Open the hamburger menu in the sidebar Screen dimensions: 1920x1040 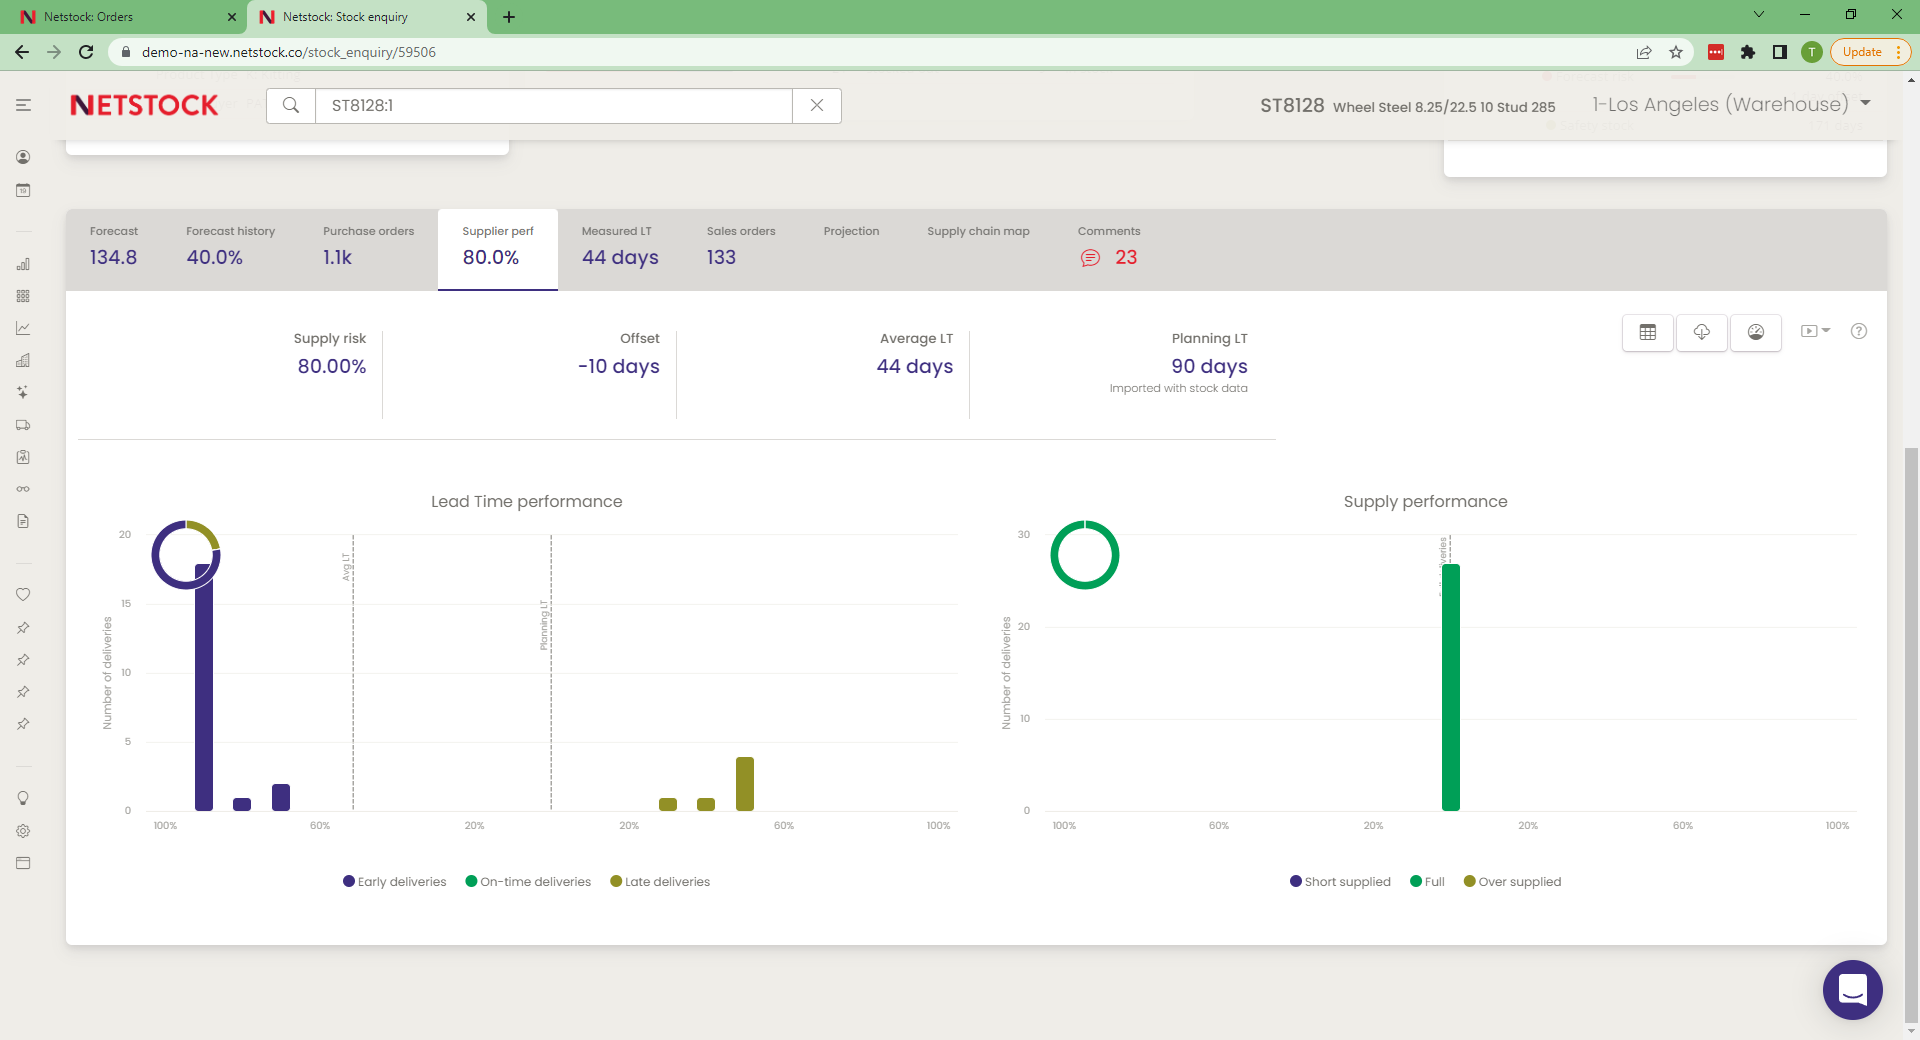pyautogui.click(x=23, y=105)
